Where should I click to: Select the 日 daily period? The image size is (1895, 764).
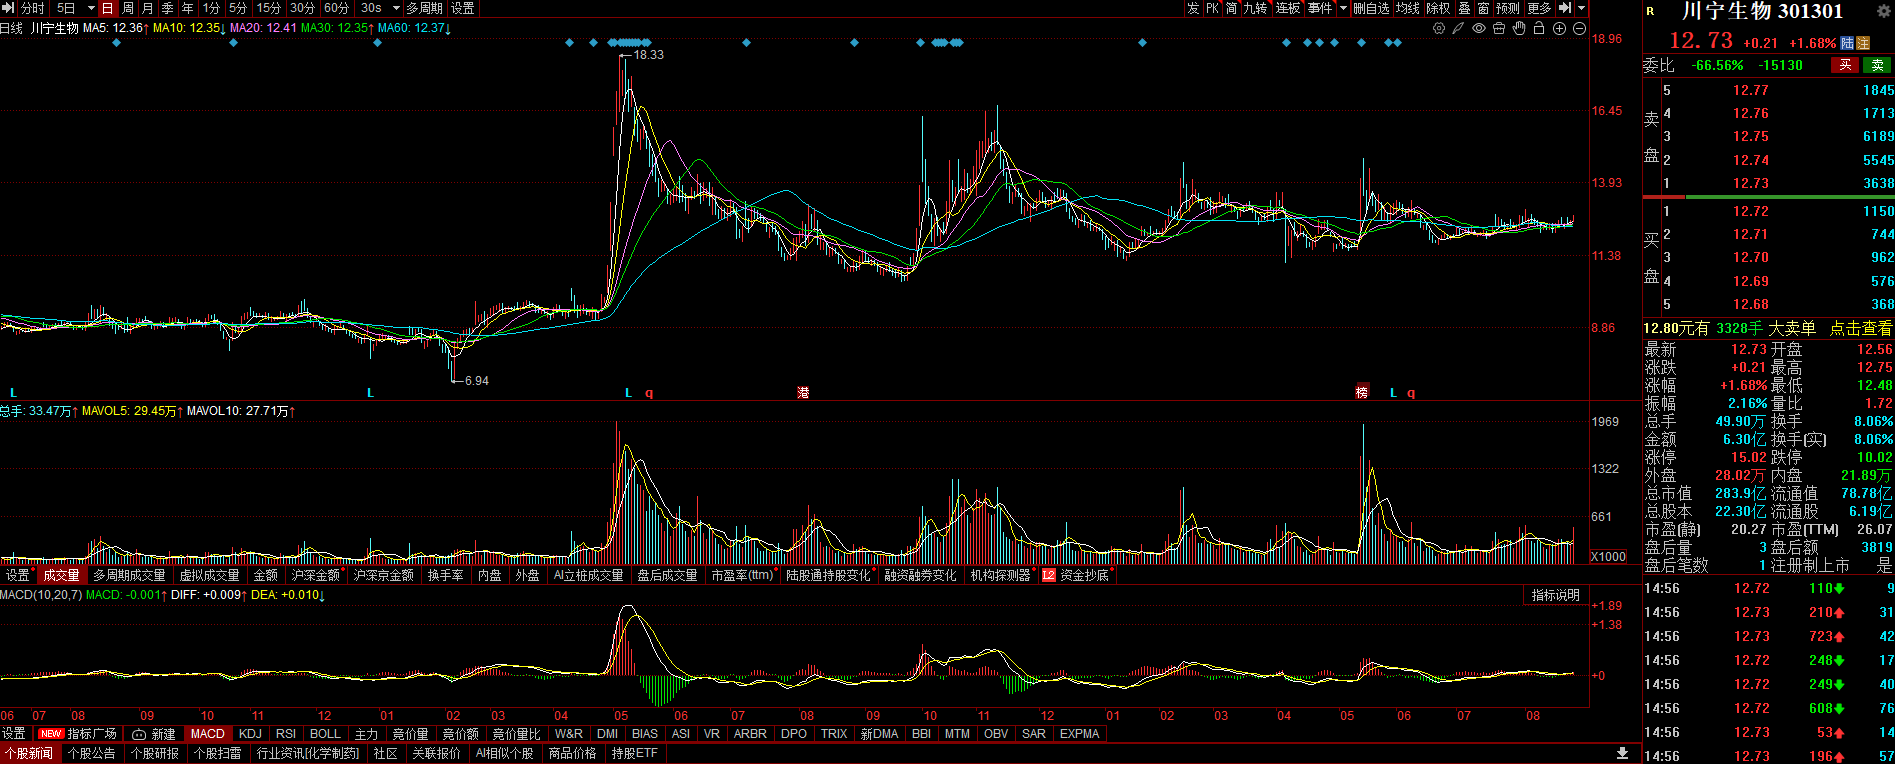pos(107,8)
